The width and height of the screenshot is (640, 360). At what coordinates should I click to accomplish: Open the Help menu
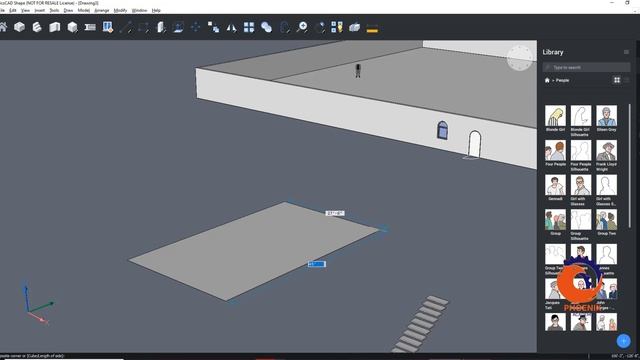(156, 10)
